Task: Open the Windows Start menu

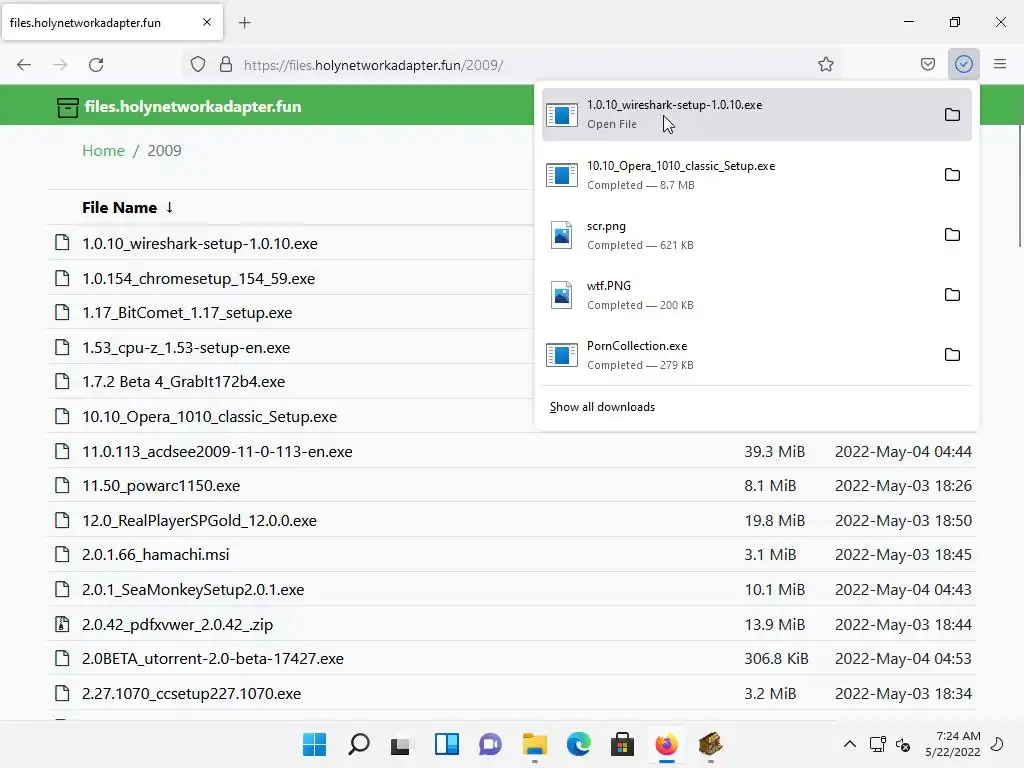Action: pyautogui.click(x=314, y=744)
